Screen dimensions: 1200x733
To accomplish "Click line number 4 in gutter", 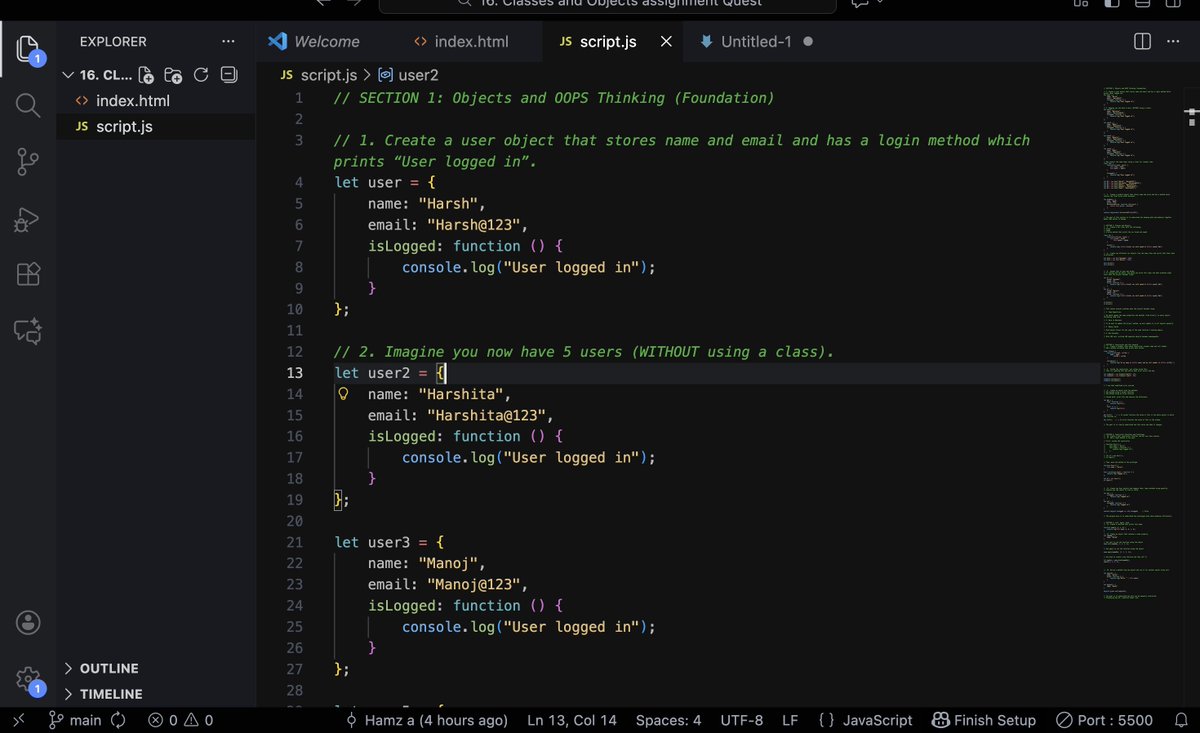I will pyautogui.click(x=298, y=182).
